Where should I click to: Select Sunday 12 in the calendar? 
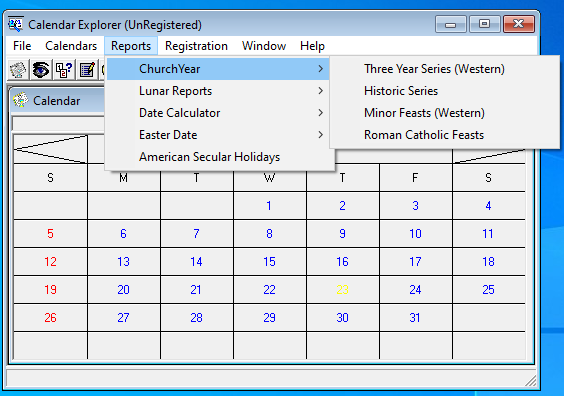click(x=50, y=262)
